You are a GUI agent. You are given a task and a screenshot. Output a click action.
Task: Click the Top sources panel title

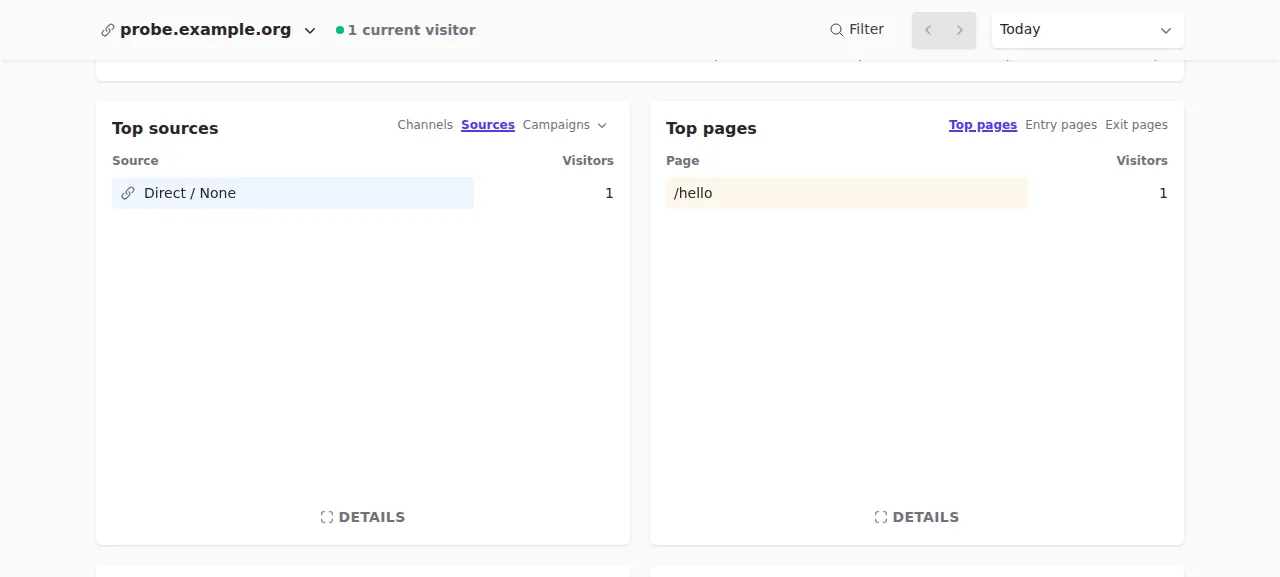click(165, 128)
